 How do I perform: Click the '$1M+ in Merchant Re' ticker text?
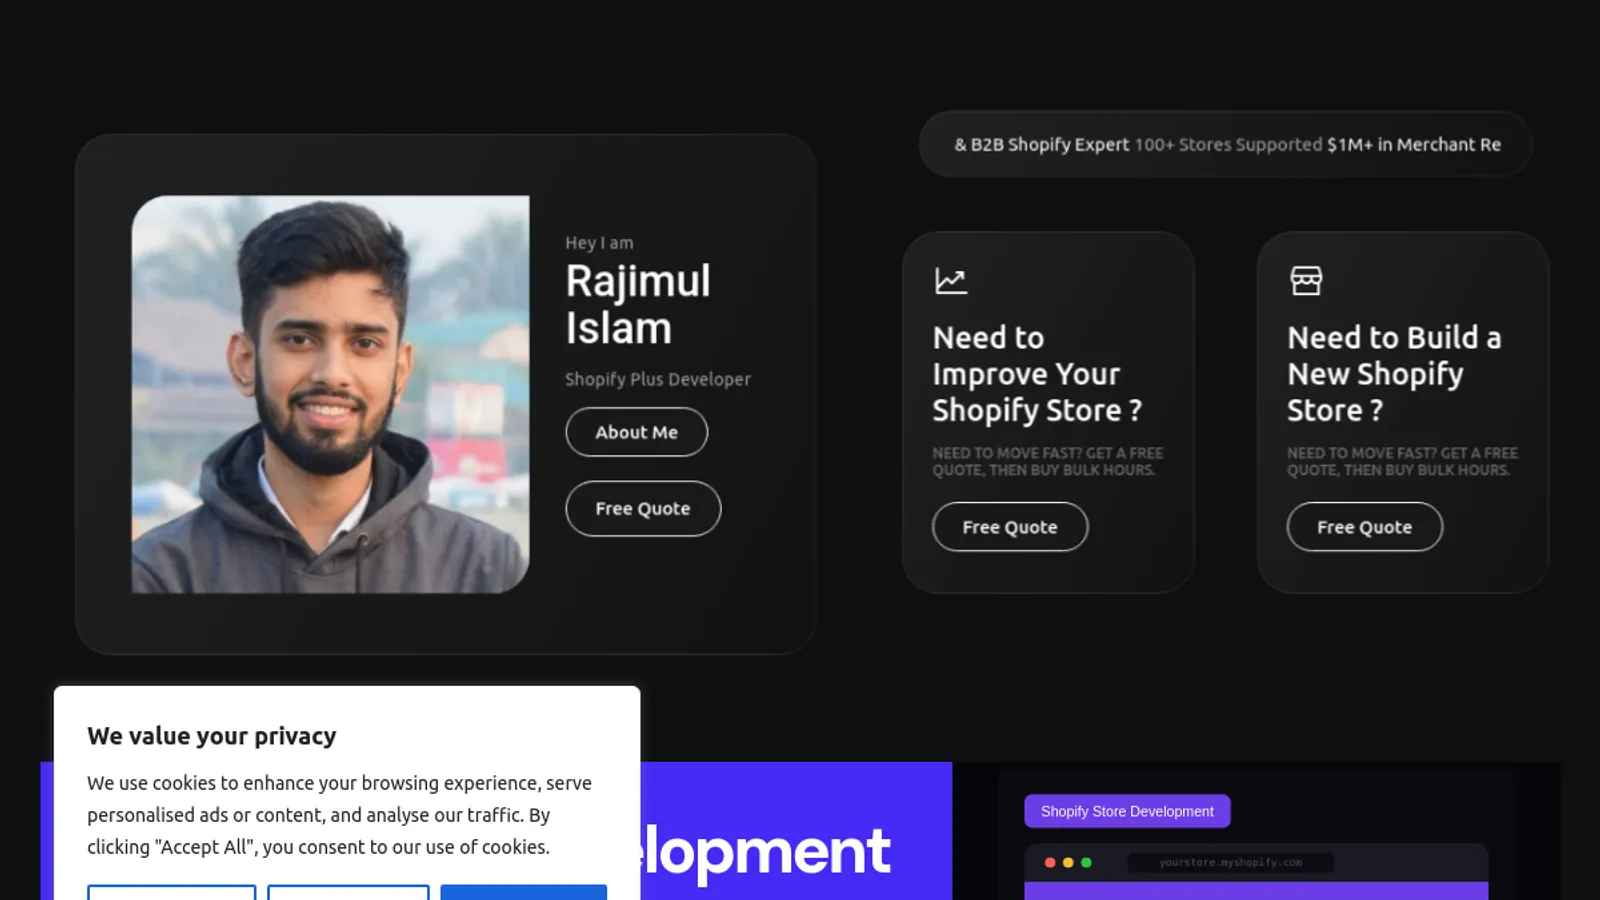tap(1414, 144)
